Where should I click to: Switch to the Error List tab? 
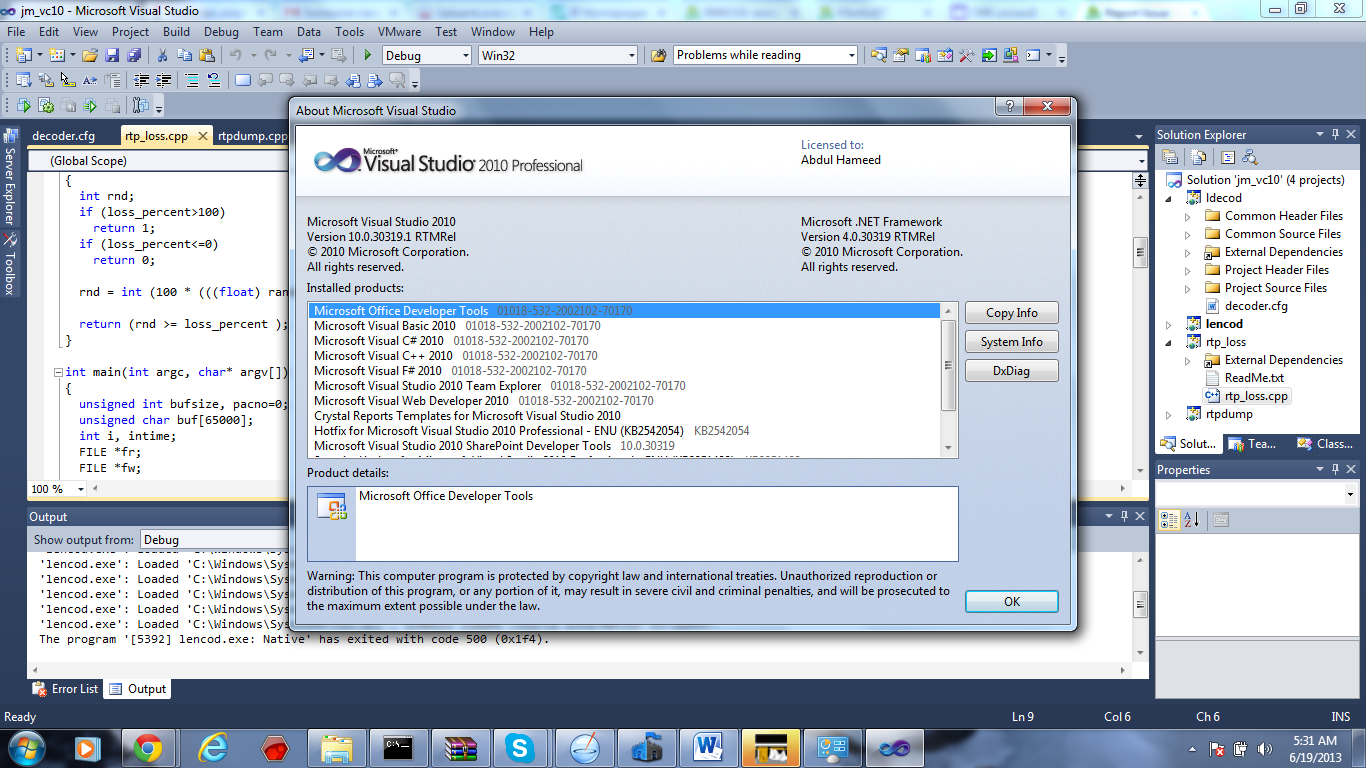(x=66, y=689)
